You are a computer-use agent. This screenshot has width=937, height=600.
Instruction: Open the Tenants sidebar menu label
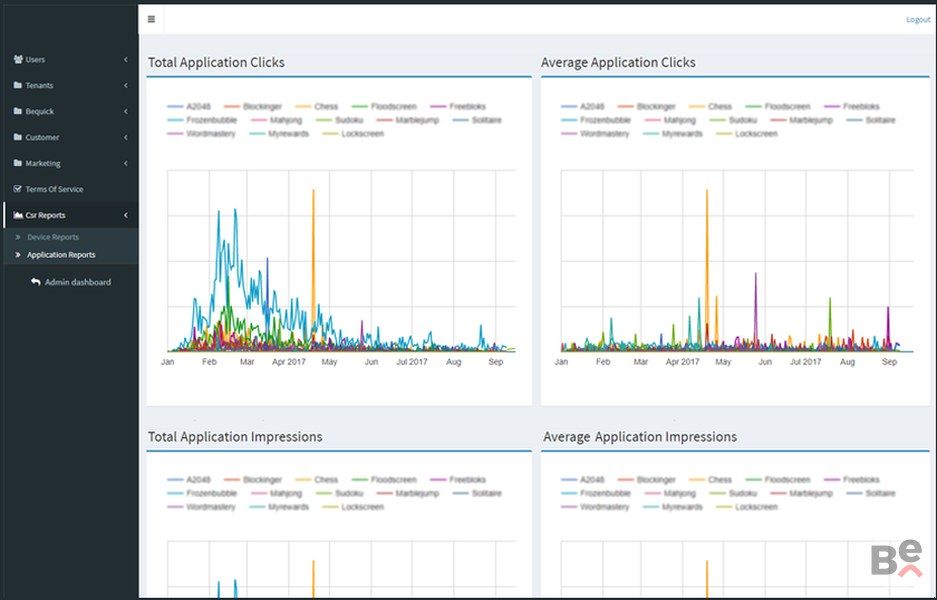pos(39,85)
